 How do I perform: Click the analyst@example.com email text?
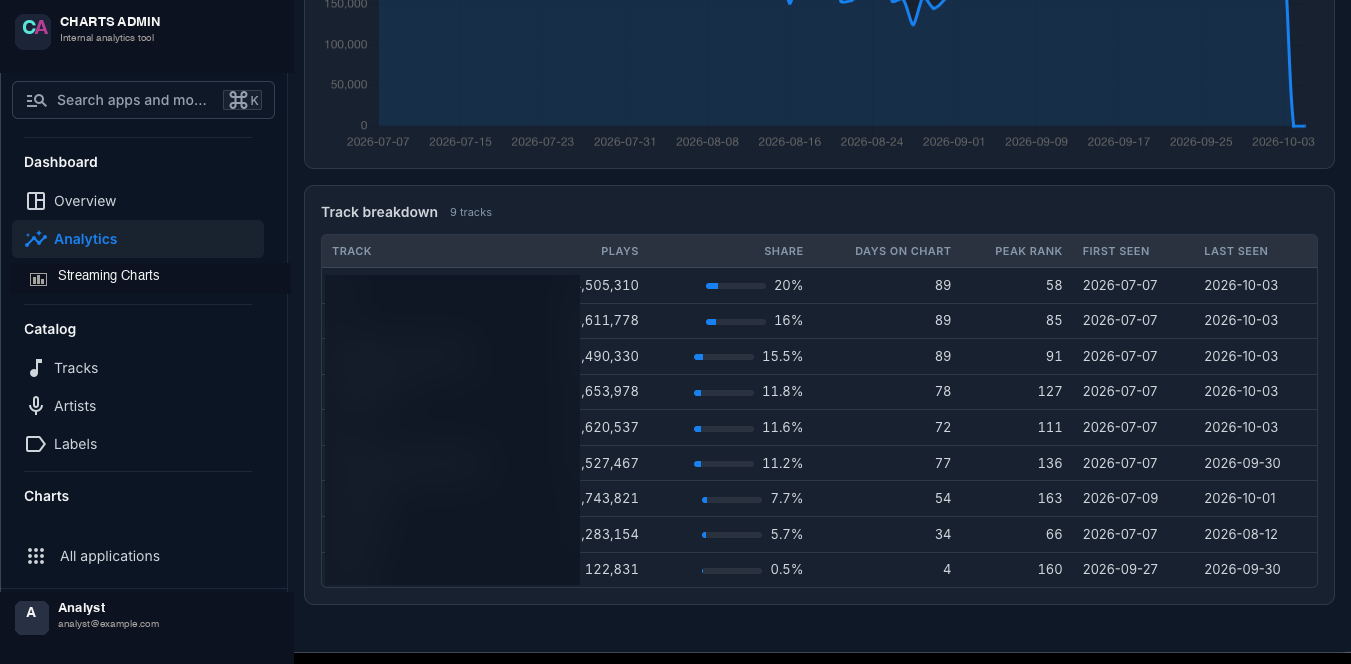click(x=108, y=624)
